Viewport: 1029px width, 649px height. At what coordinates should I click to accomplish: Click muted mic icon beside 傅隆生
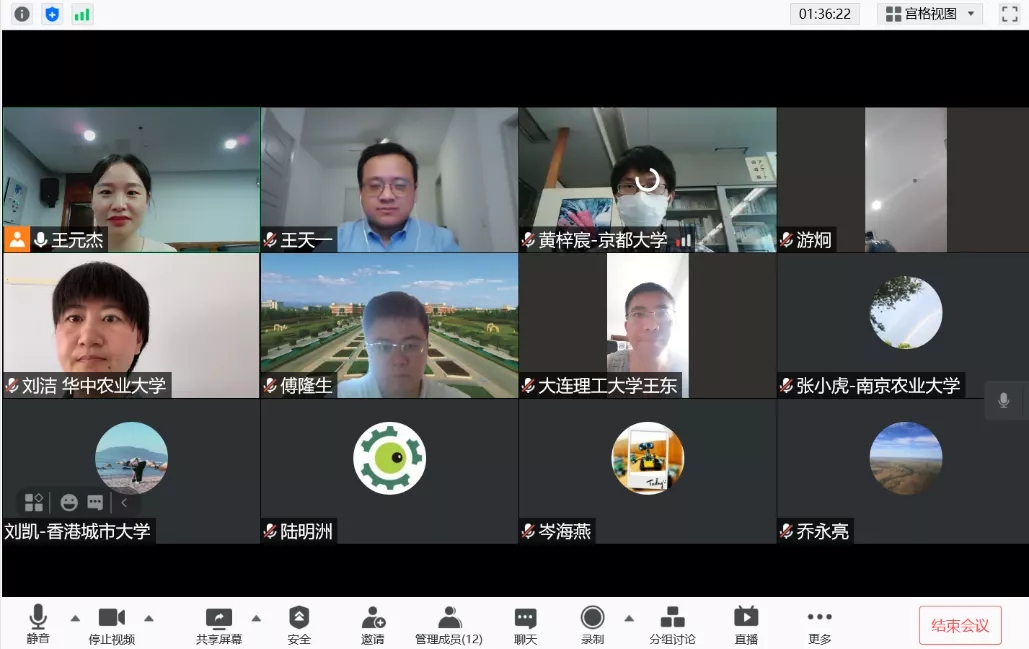pyautogui.click(x=270, y=386)
